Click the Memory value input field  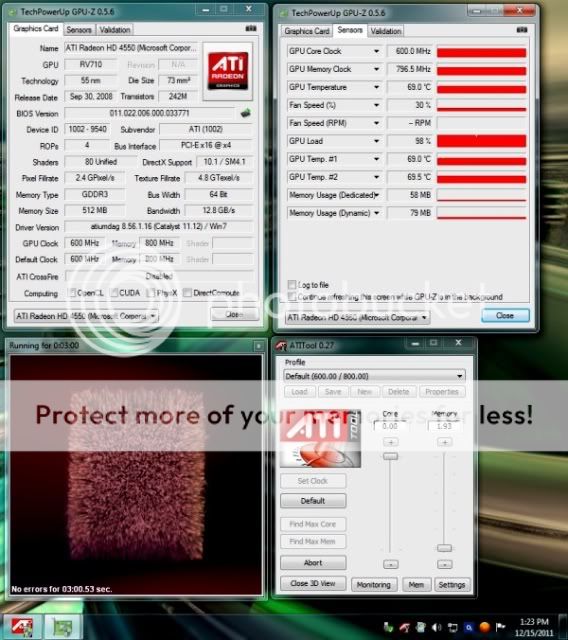coord(444,426)
